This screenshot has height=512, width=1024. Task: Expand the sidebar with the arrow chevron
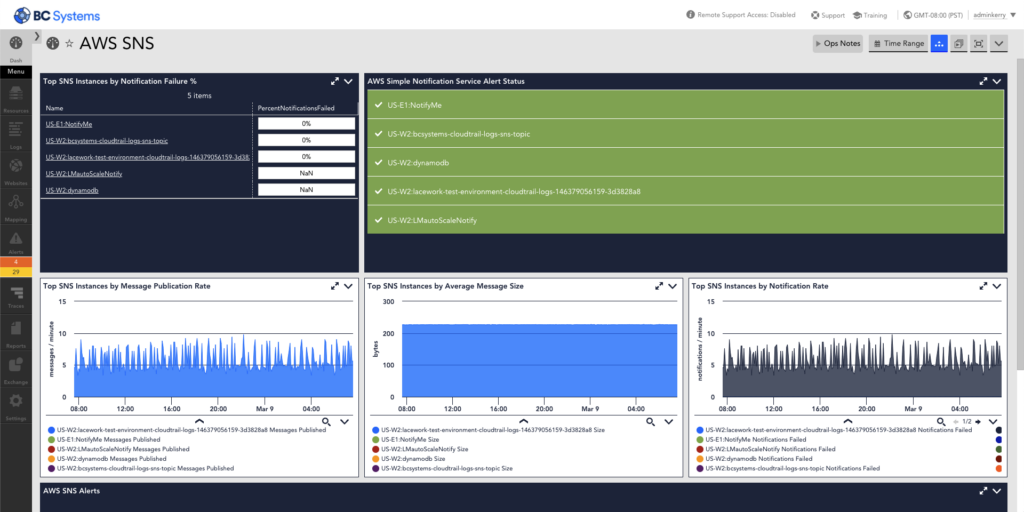tap(37, 36)
